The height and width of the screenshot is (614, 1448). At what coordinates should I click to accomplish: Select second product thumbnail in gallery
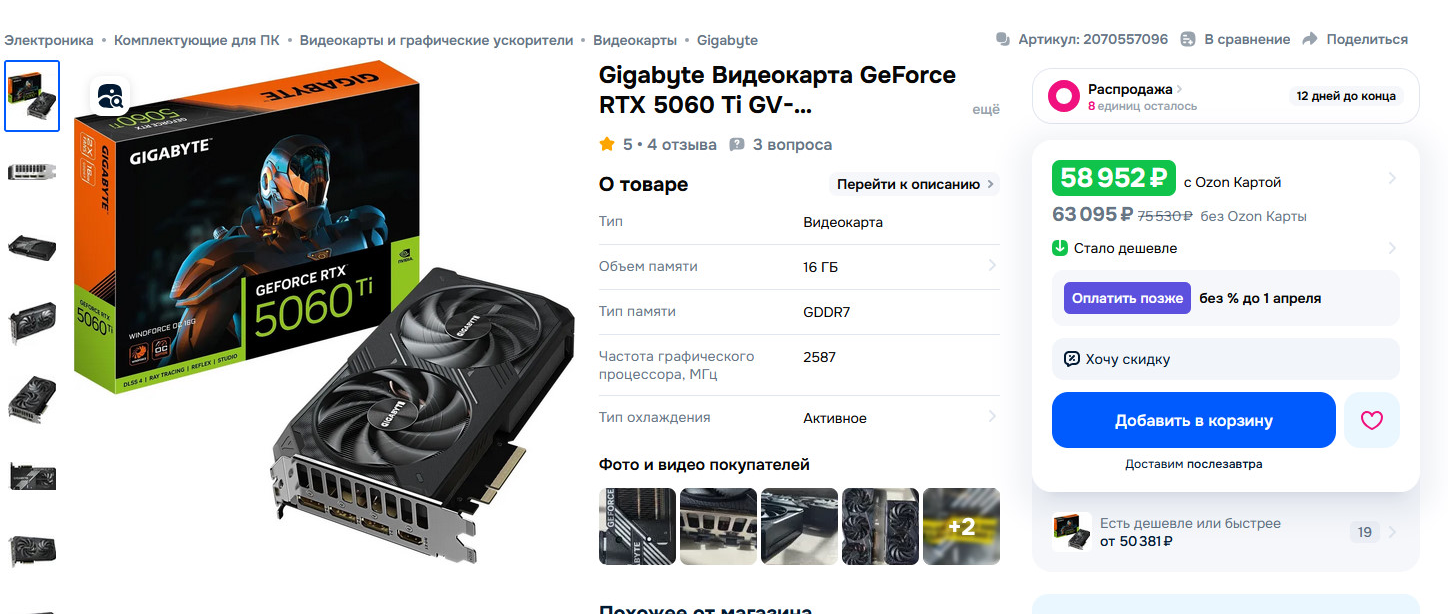point(32,171)
